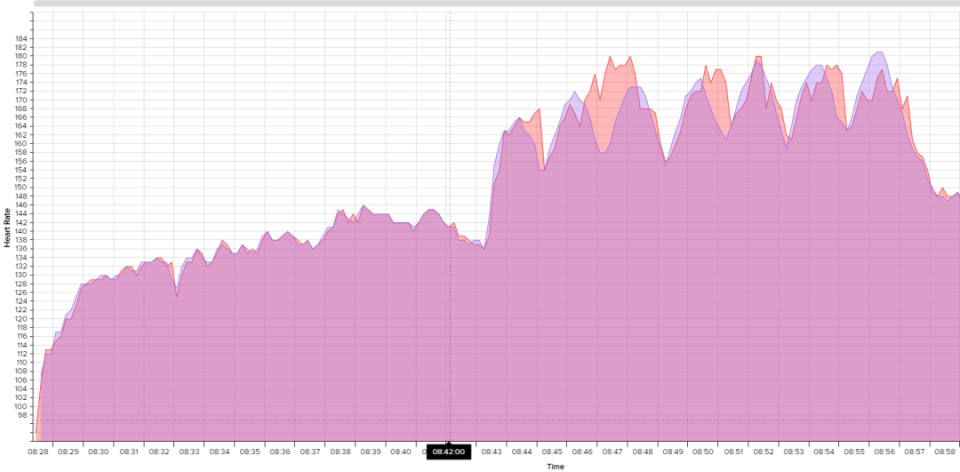The image size is (960, 472).
Task: Pick the 08:54 time axis label
Action: [x=825, y=451]
